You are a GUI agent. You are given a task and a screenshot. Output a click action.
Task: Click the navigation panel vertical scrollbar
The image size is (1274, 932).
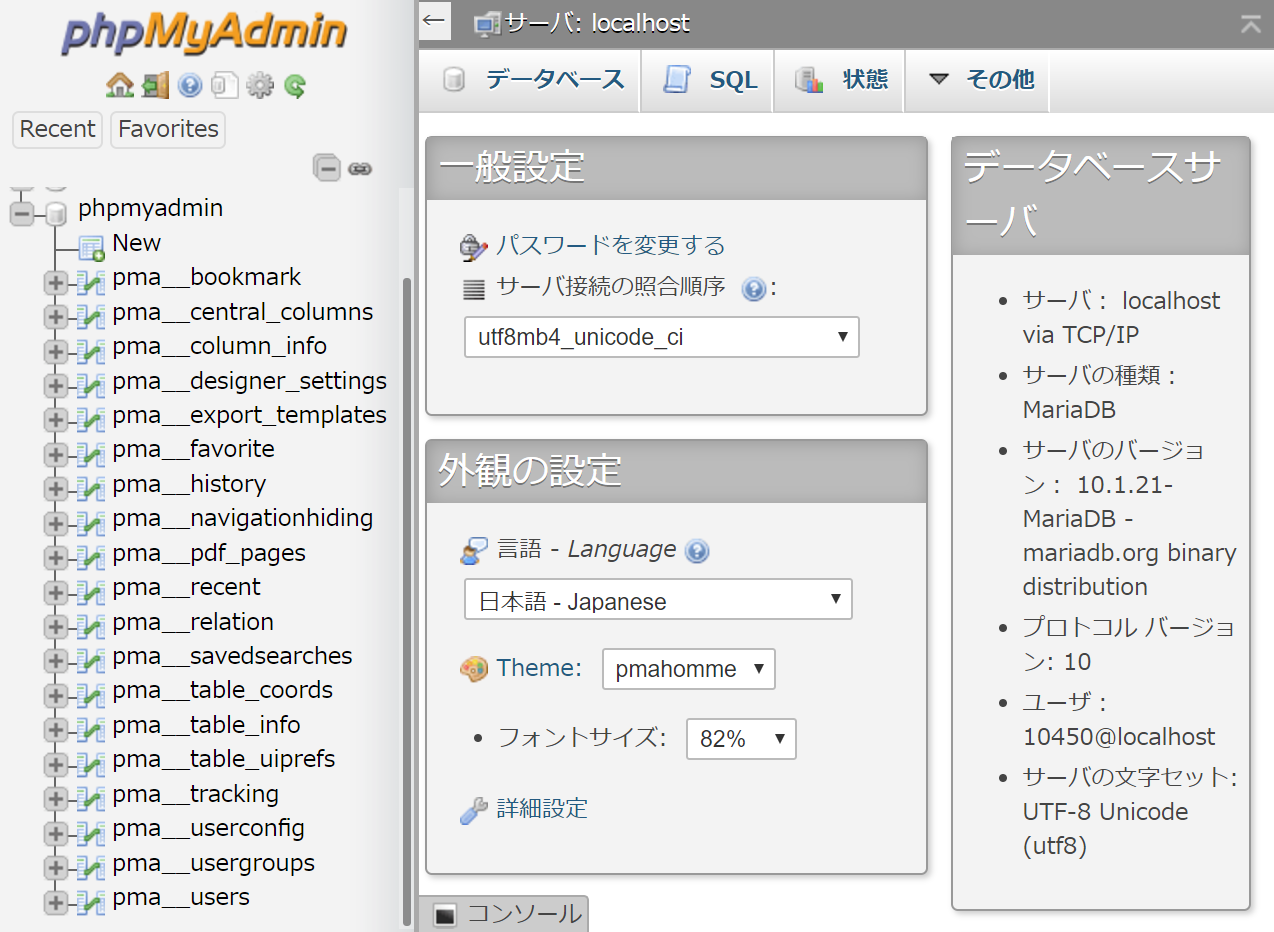click(x=406, y=600)
